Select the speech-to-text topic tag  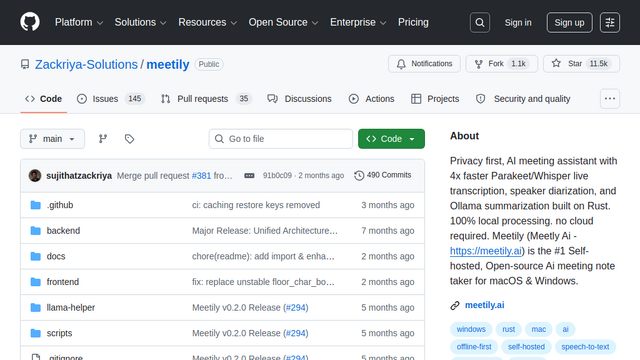tap(585, 347)
